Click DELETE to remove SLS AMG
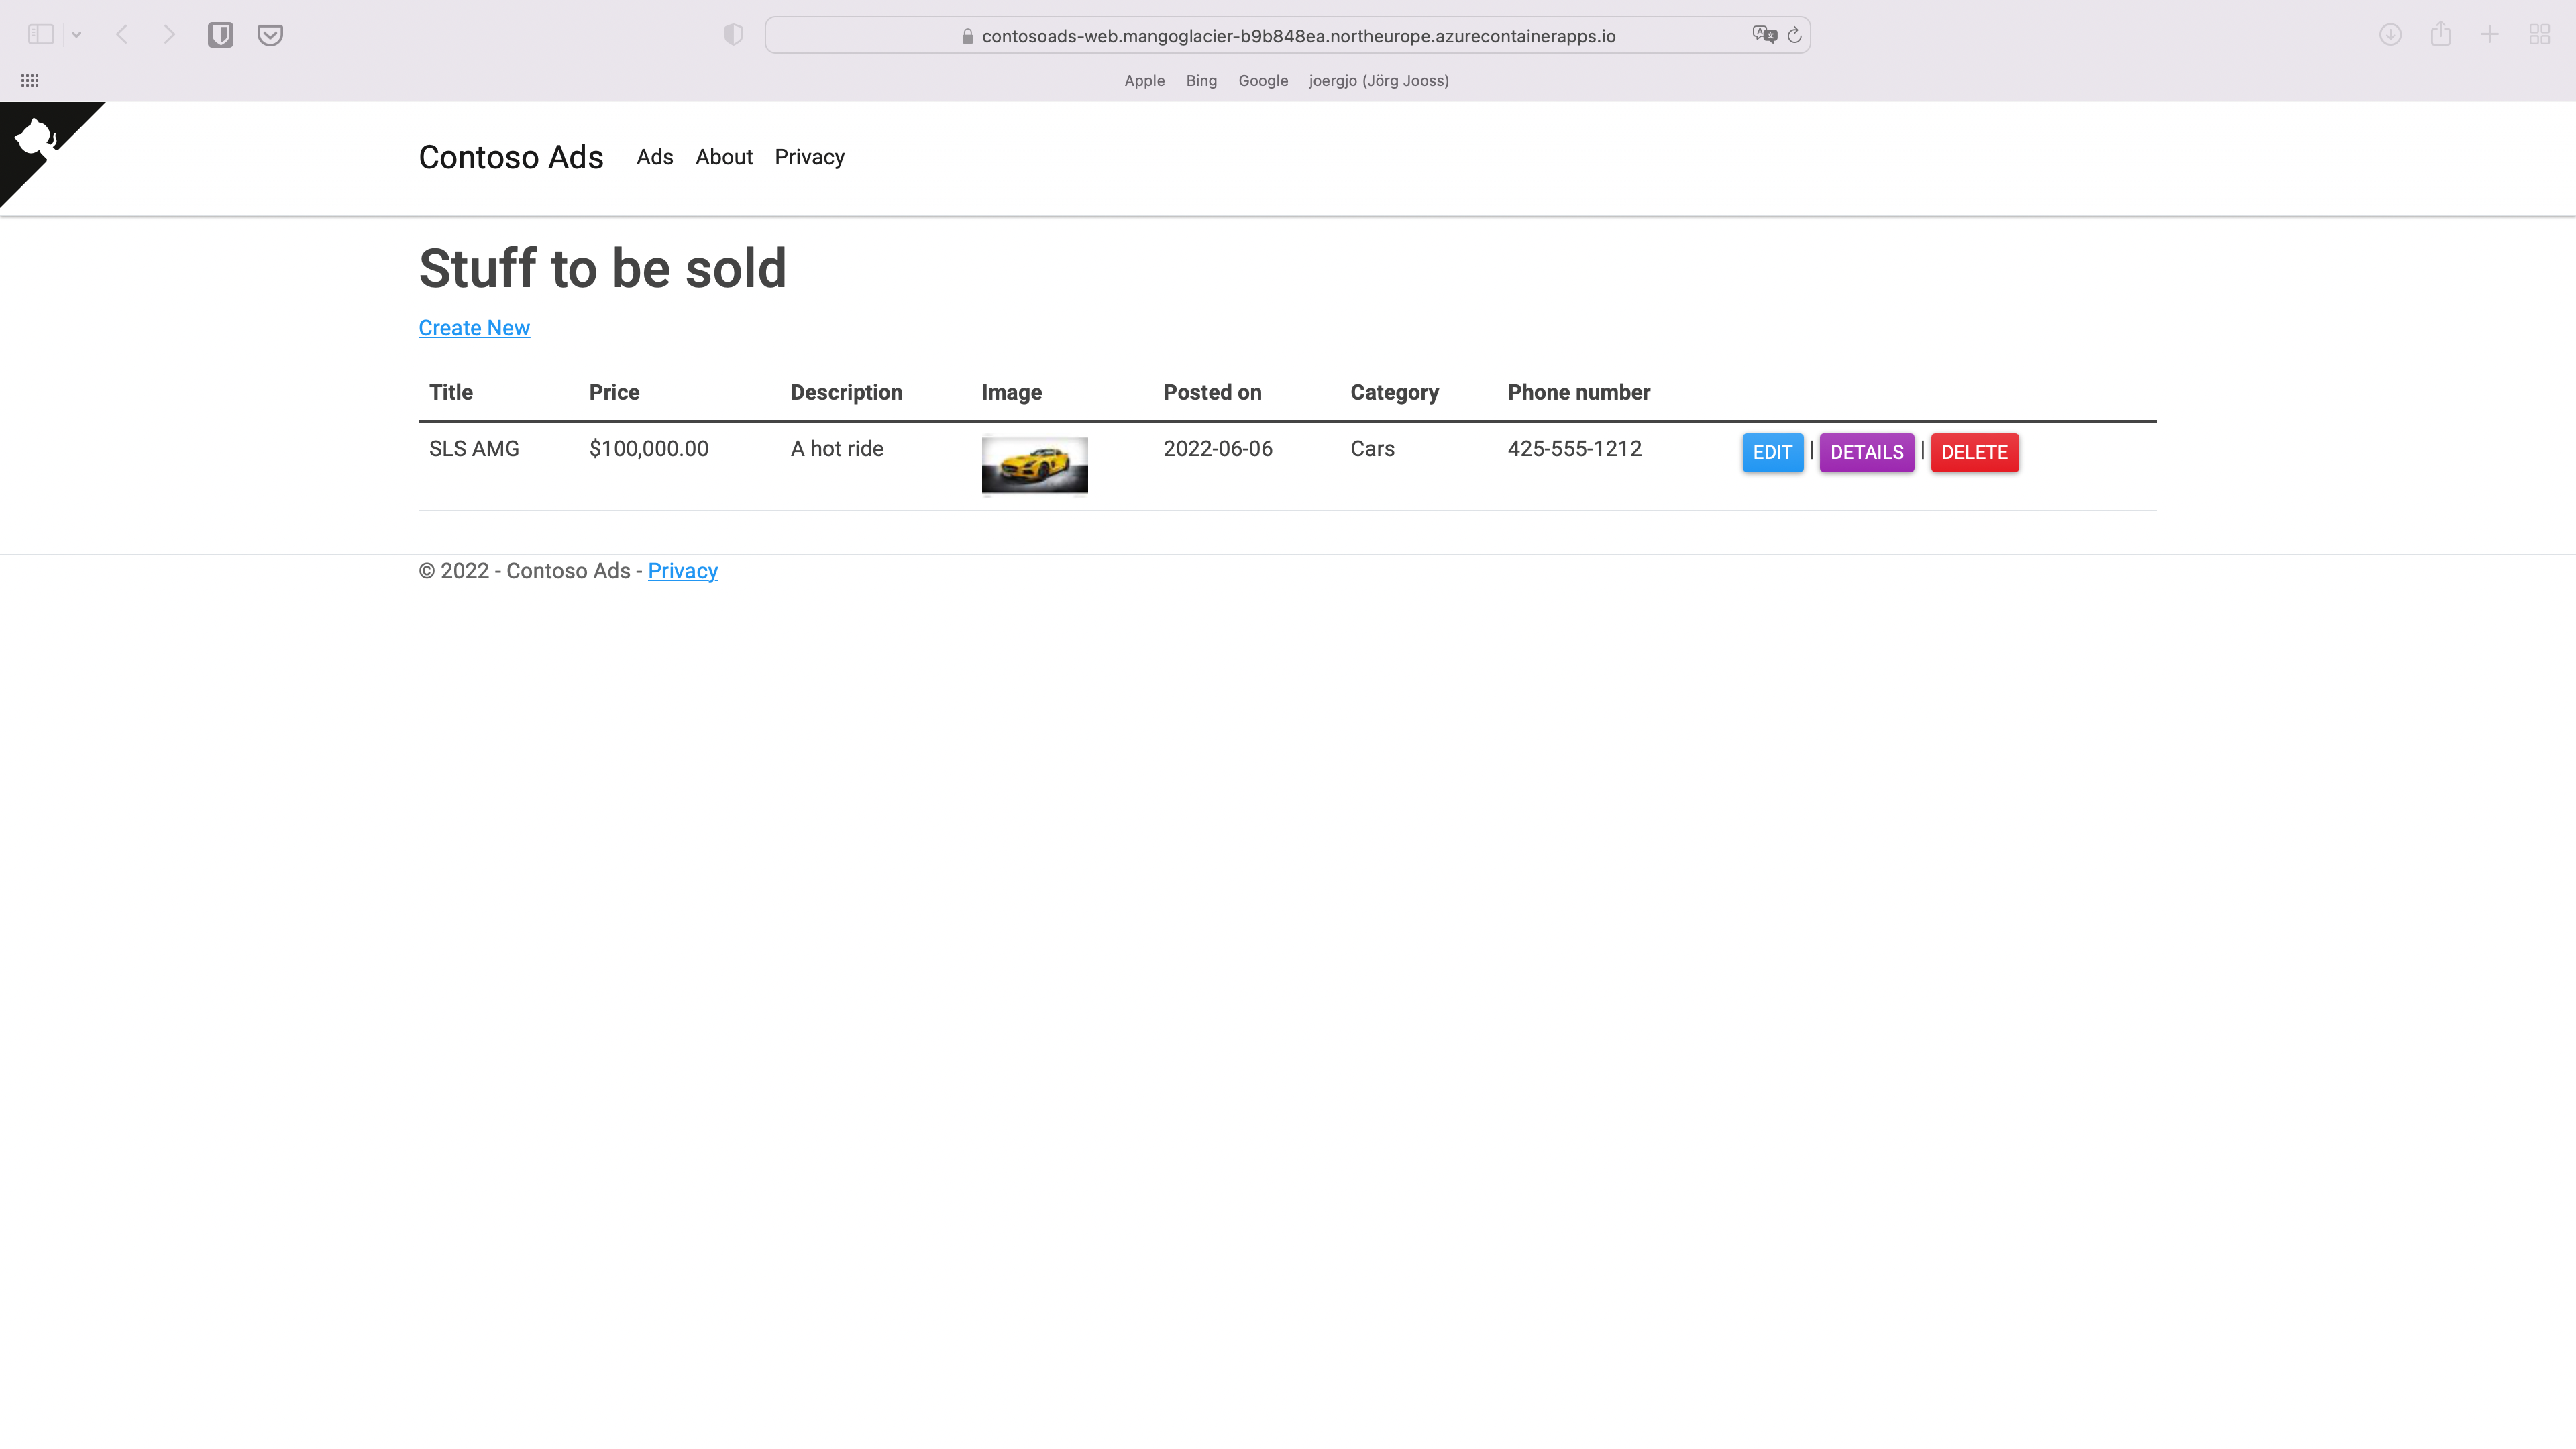 [x=1974, y=453]
